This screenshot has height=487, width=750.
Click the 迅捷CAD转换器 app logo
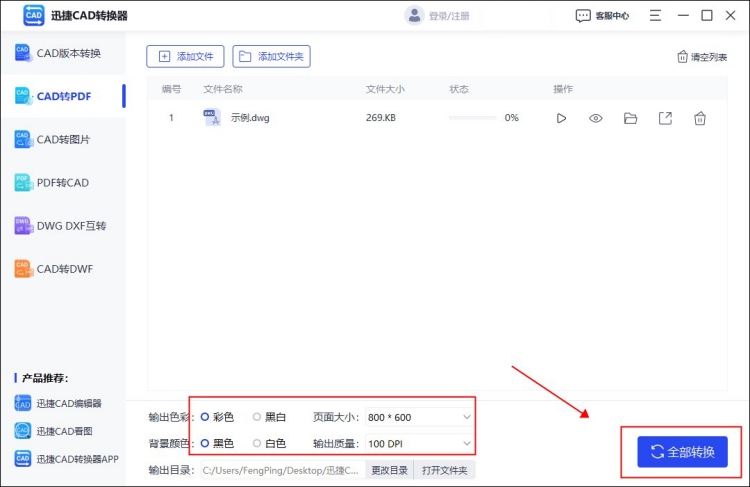33,15
